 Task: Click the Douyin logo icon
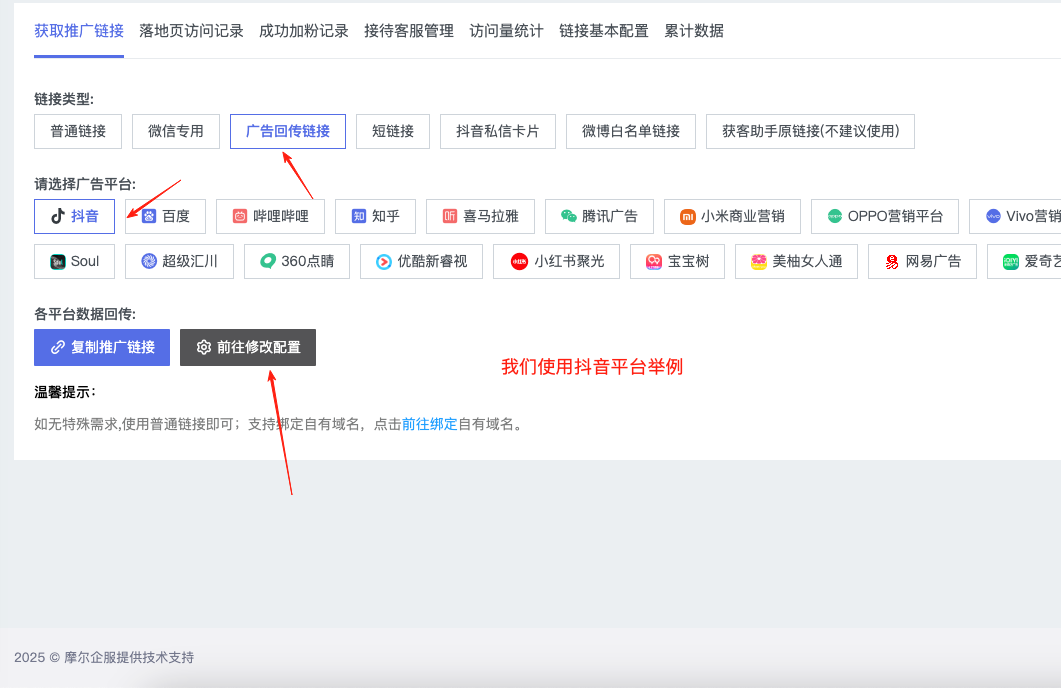click(x=58, y=216)
